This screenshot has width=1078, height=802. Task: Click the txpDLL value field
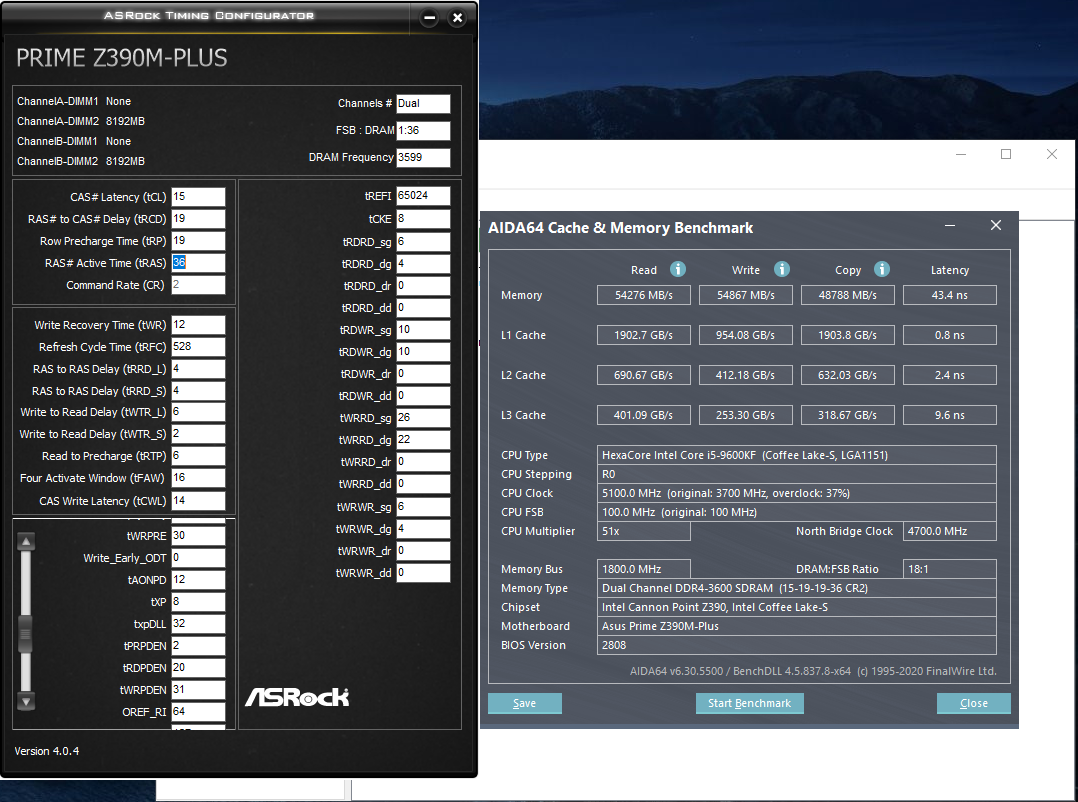(198, 623)
